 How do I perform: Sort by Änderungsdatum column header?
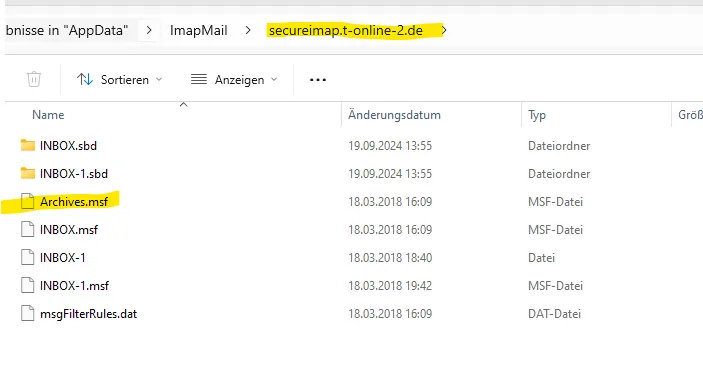pyautogui.click(x=395, y=115)
